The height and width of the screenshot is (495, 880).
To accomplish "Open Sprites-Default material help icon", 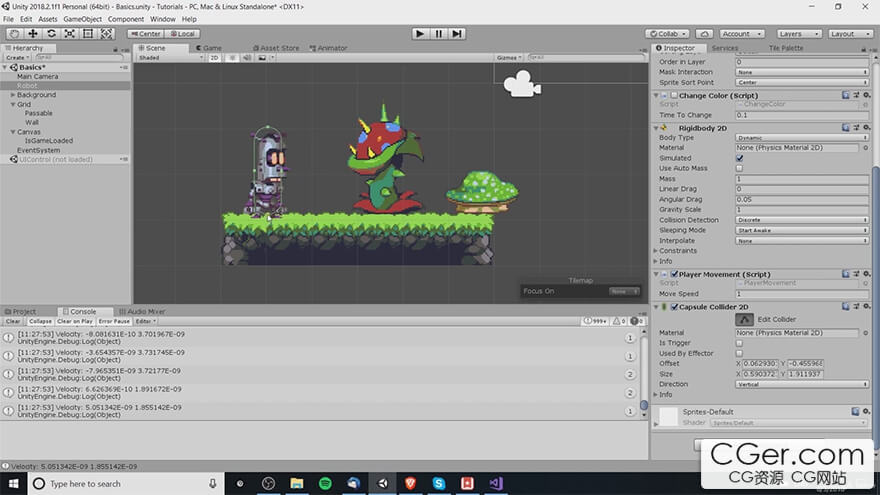I will 855,411.
